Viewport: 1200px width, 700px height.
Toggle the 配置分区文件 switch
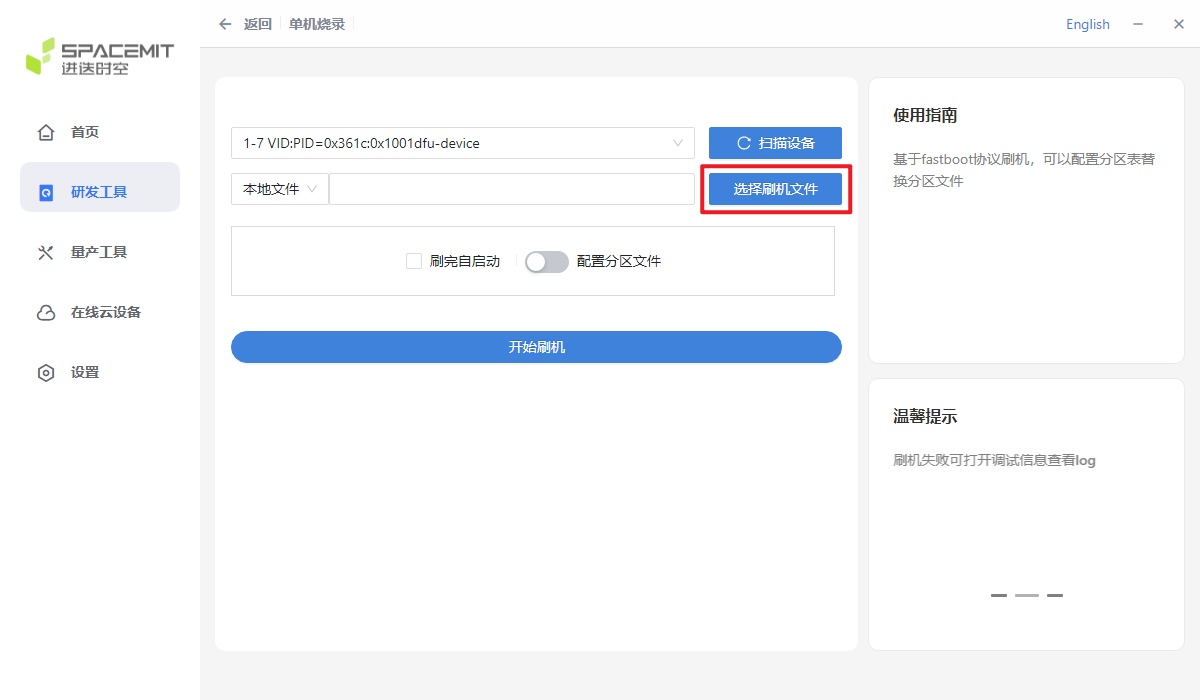[x=547, y=261]
